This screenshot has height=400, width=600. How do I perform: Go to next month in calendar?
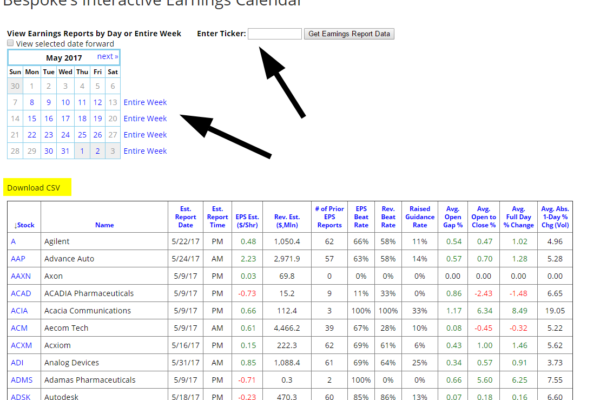pos(107,57)
